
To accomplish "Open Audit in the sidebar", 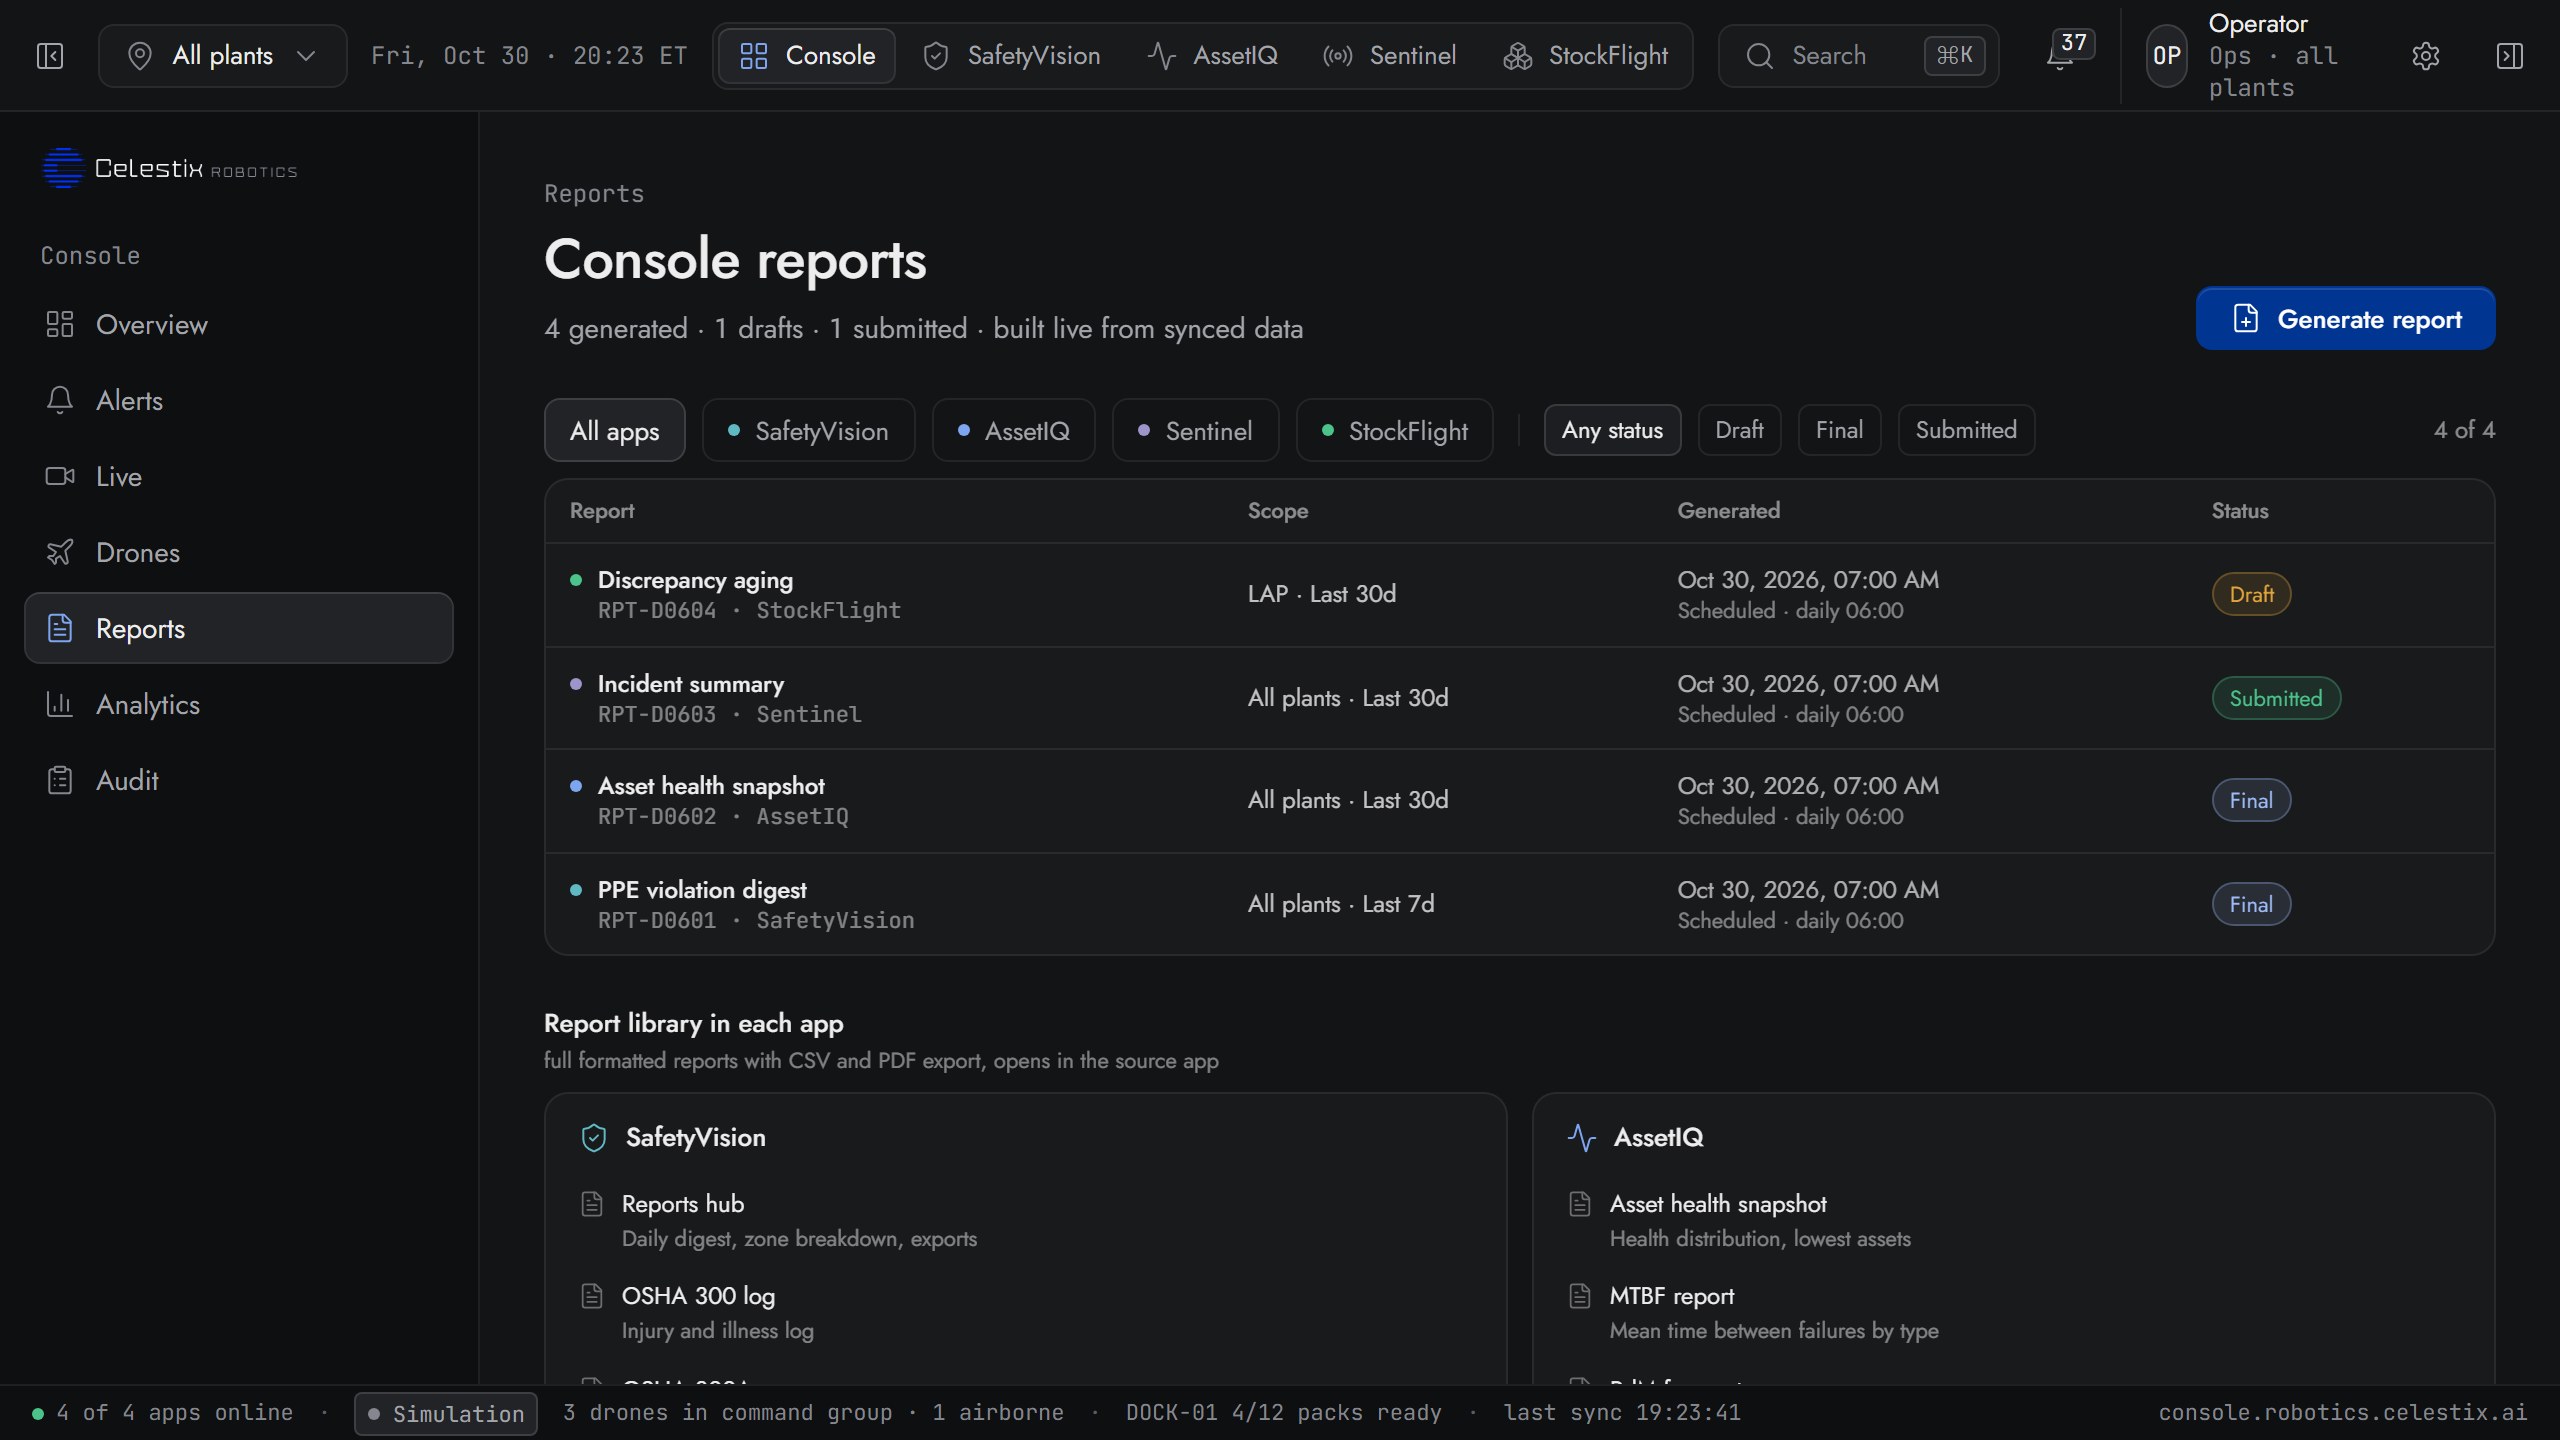I will [238, 781].
